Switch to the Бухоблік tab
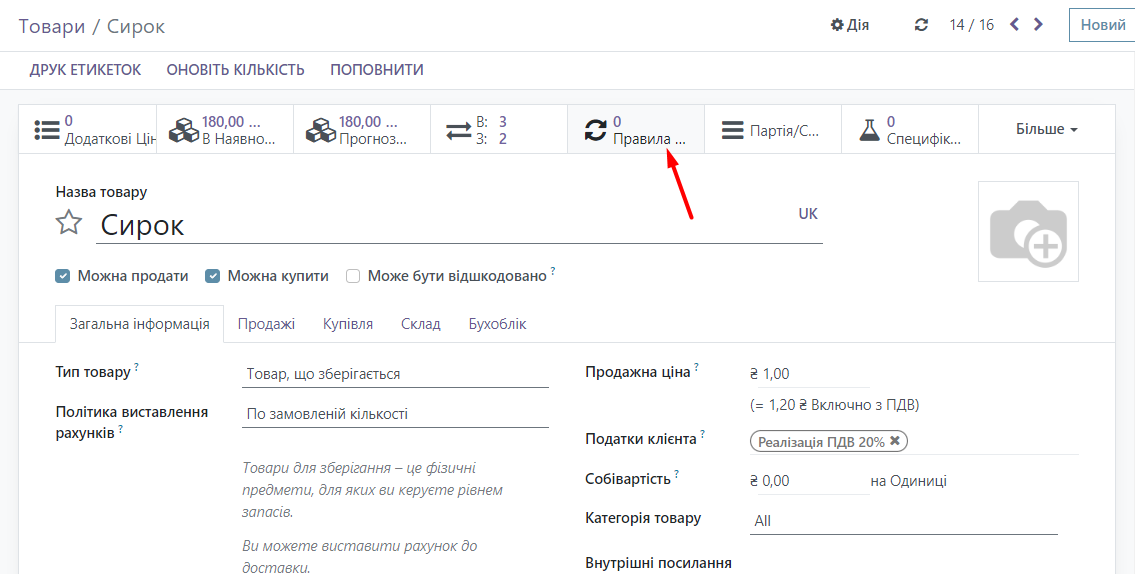Image resolution: width=1135 pixels, height=574 pixels. tap(497, 324)
